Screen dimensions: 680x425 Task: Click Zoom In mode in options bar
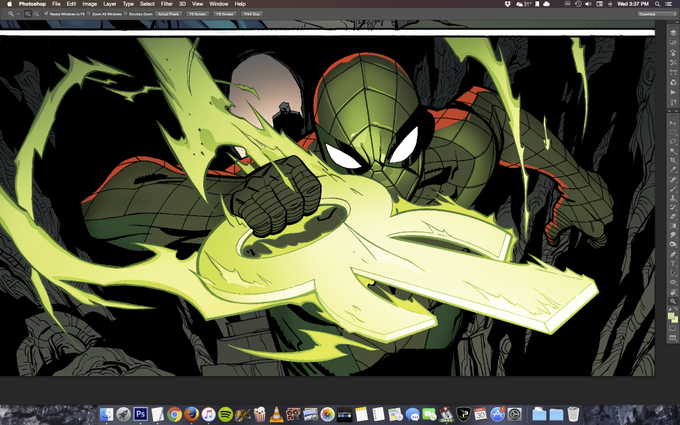click(x=27, y=14)
